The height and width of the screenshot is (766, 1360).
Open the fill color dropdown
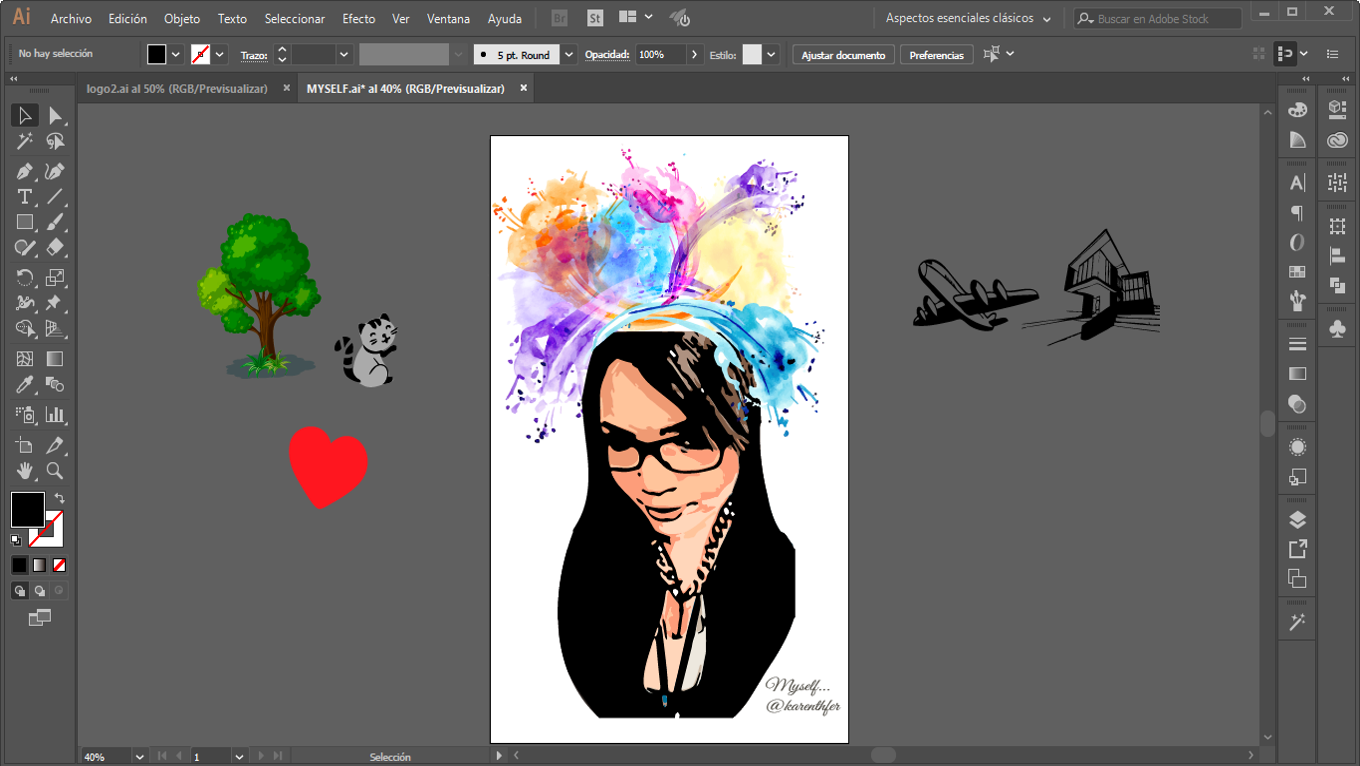pyautogui.click(x=176, y=54)
